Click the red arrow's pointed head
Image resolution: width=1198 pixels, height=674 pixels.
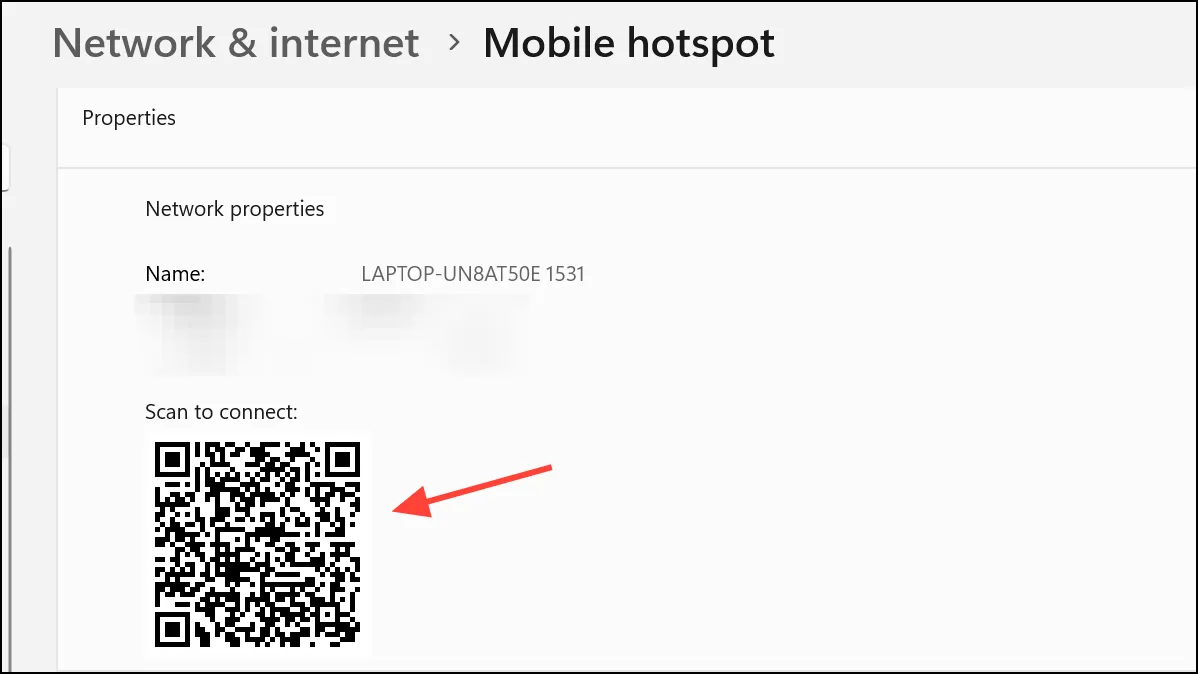(x=413, y=504)
